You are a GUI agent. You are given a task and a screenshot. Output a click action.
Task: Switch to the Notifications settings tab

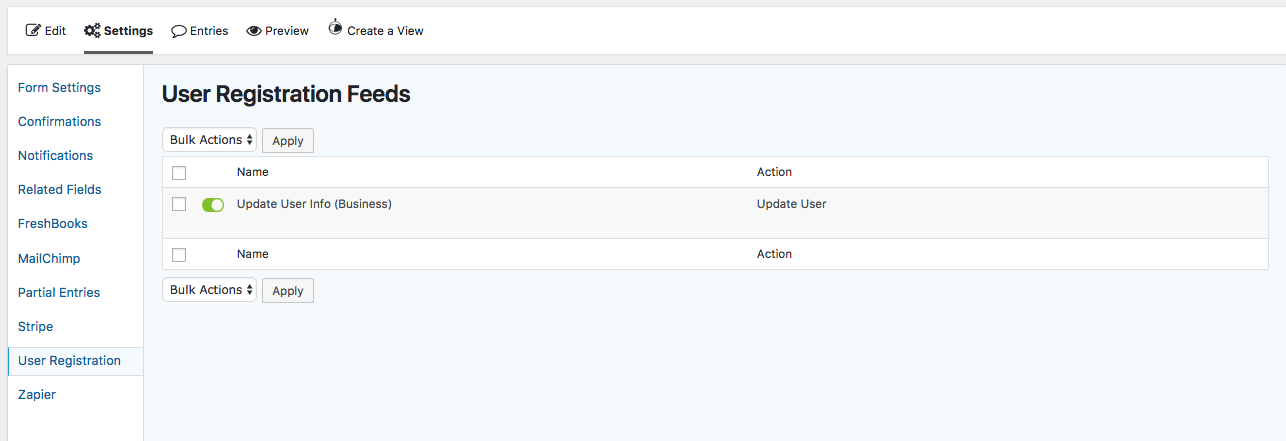click(55, 156)
